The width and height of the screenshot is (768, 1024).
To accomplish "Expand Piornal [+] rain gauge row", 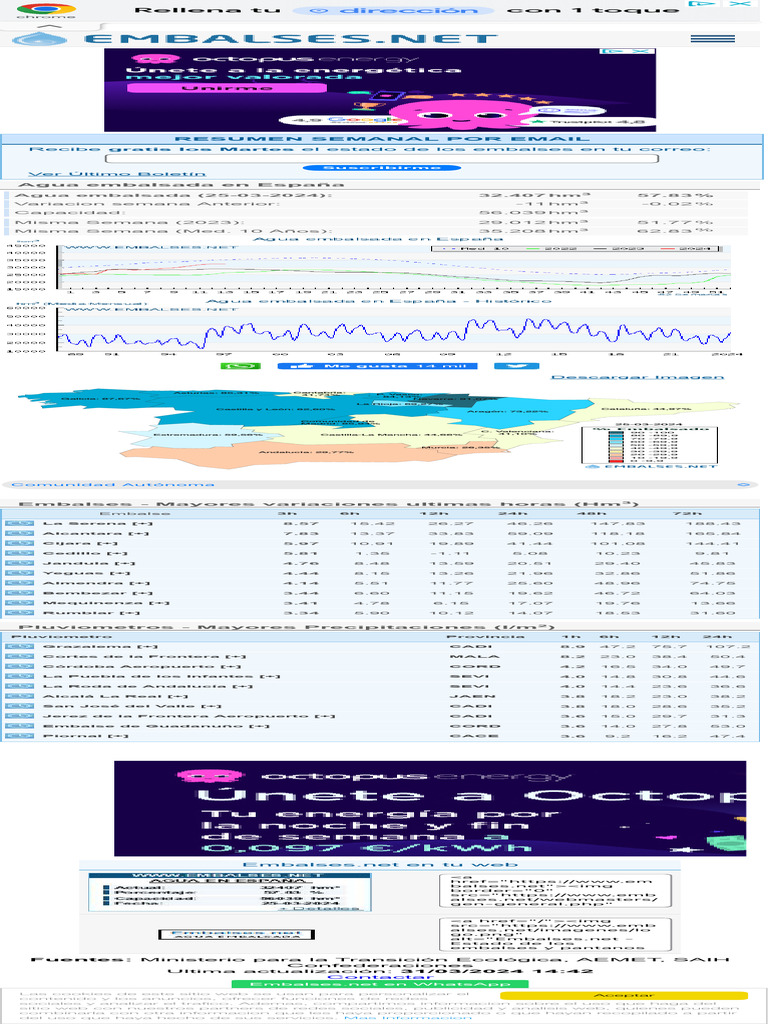I will [x=86, y=736].
